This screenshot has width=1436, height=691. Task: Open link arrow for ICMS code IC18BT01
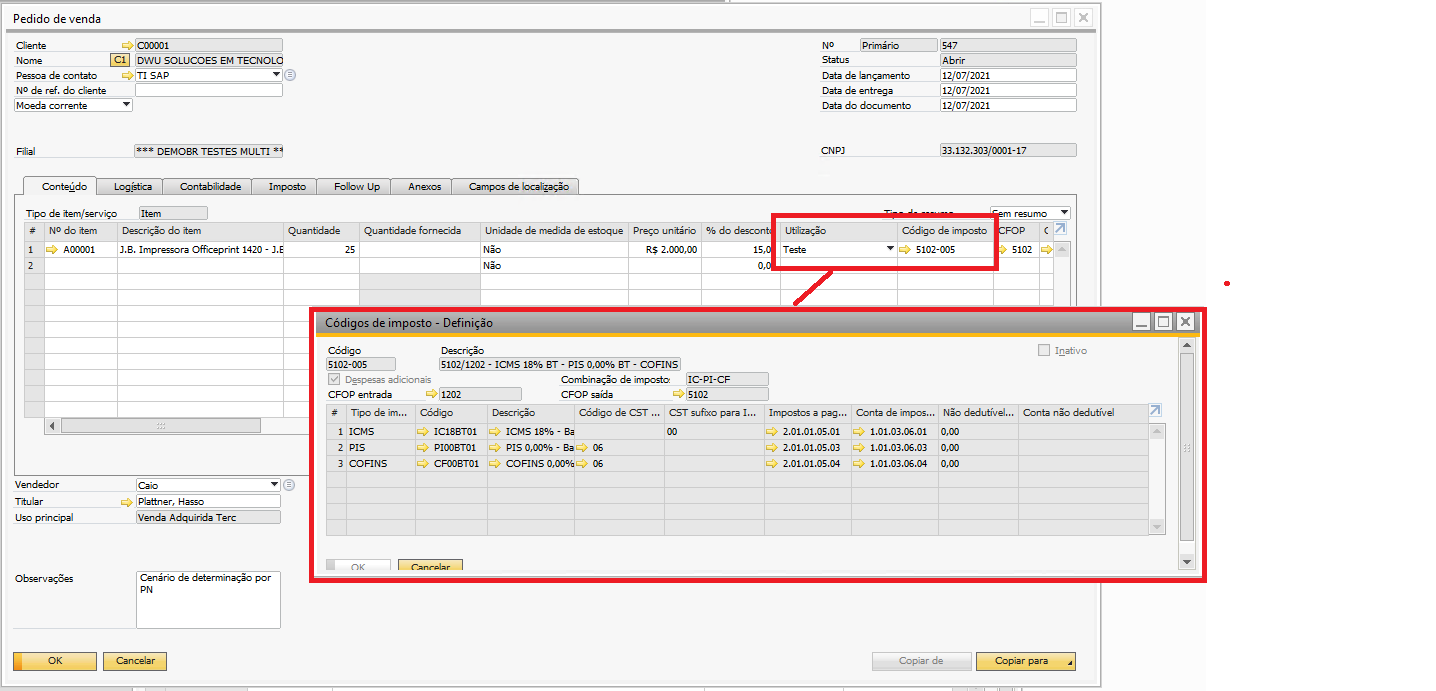(425, 431)
